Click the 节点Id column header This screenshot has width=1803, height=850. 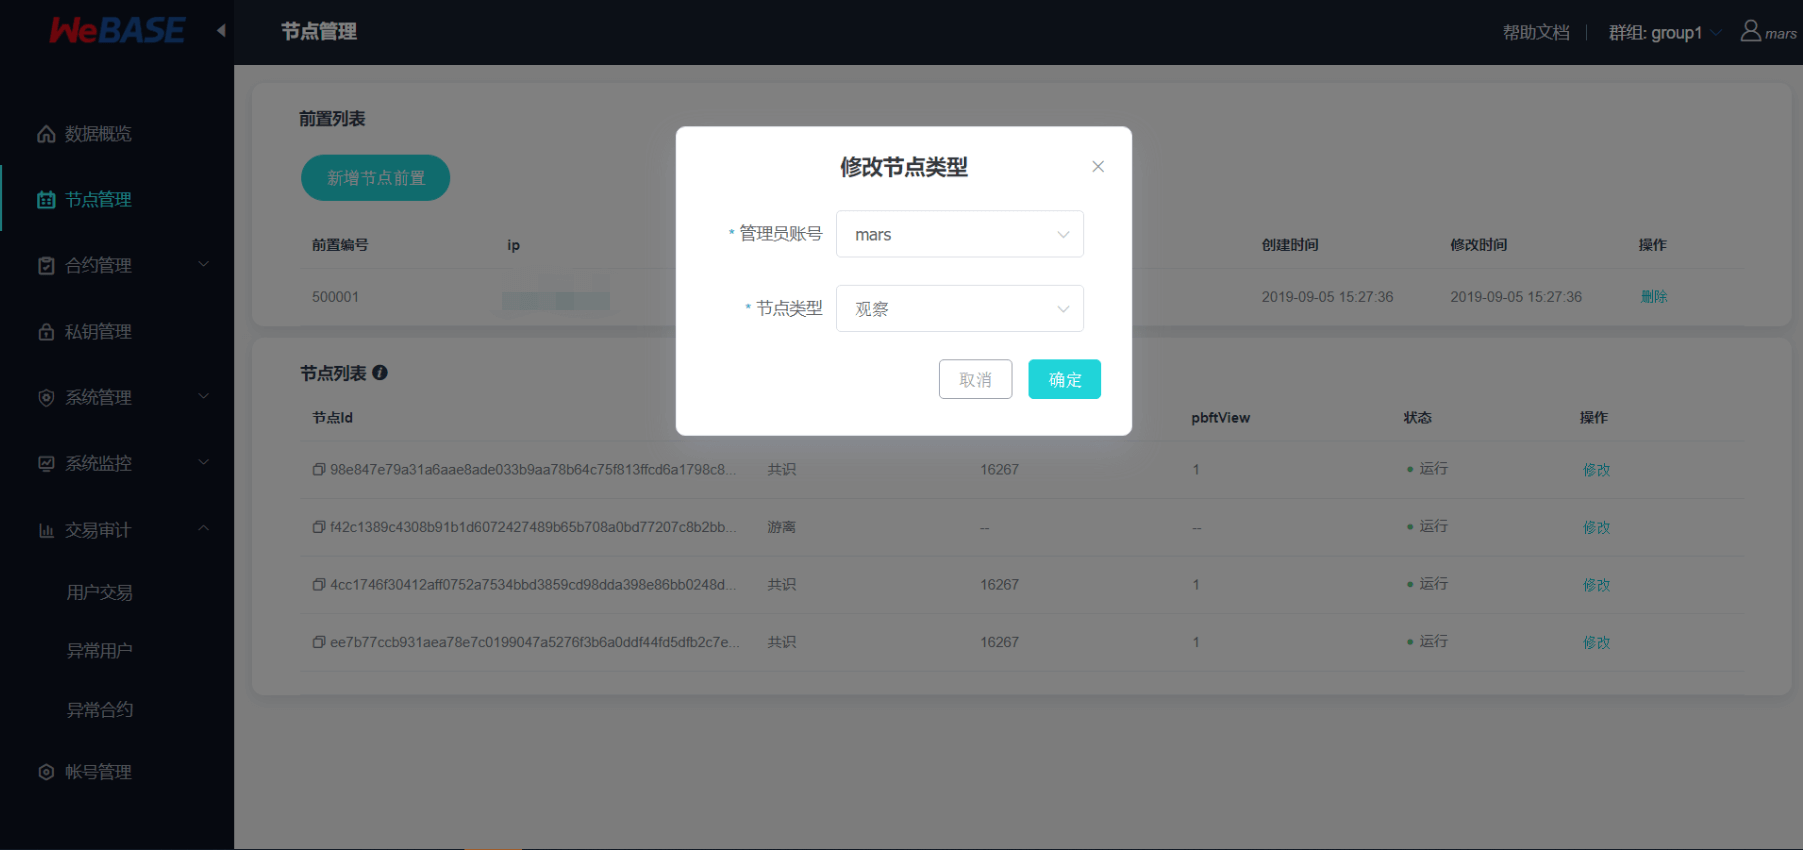pyautogui.click(x=332, y=418)
